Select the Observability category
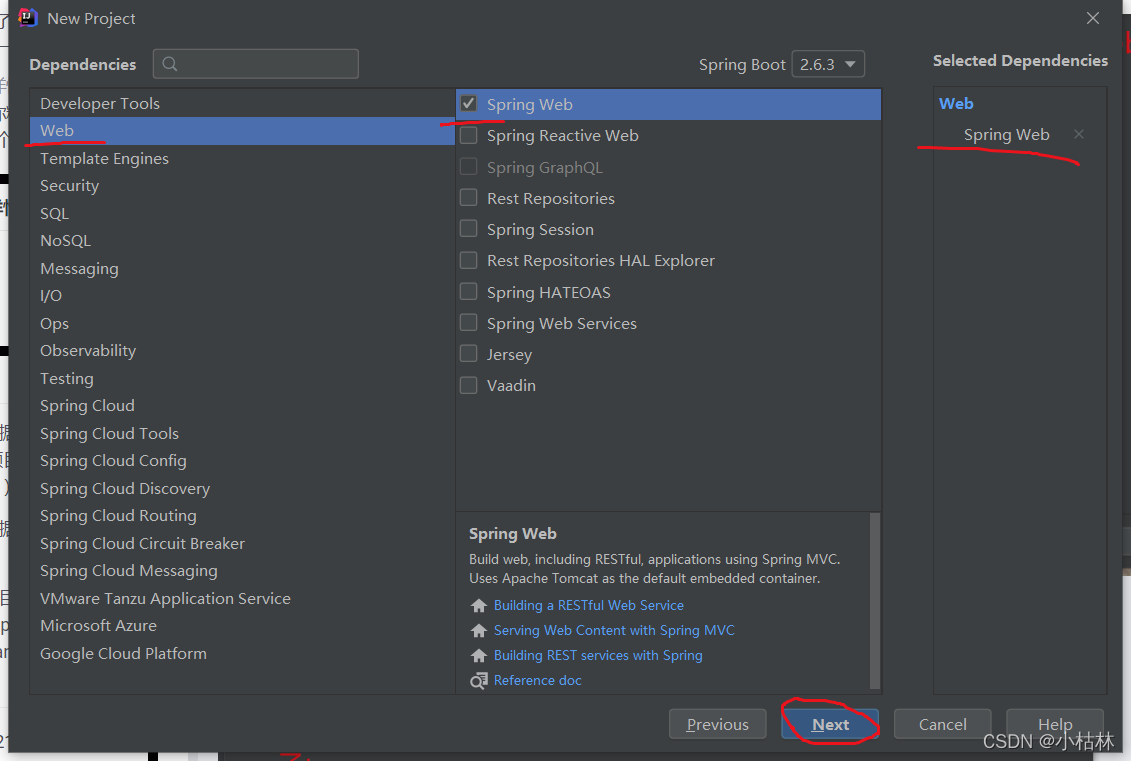This screenshot has height=761, width=1131. 242,351
